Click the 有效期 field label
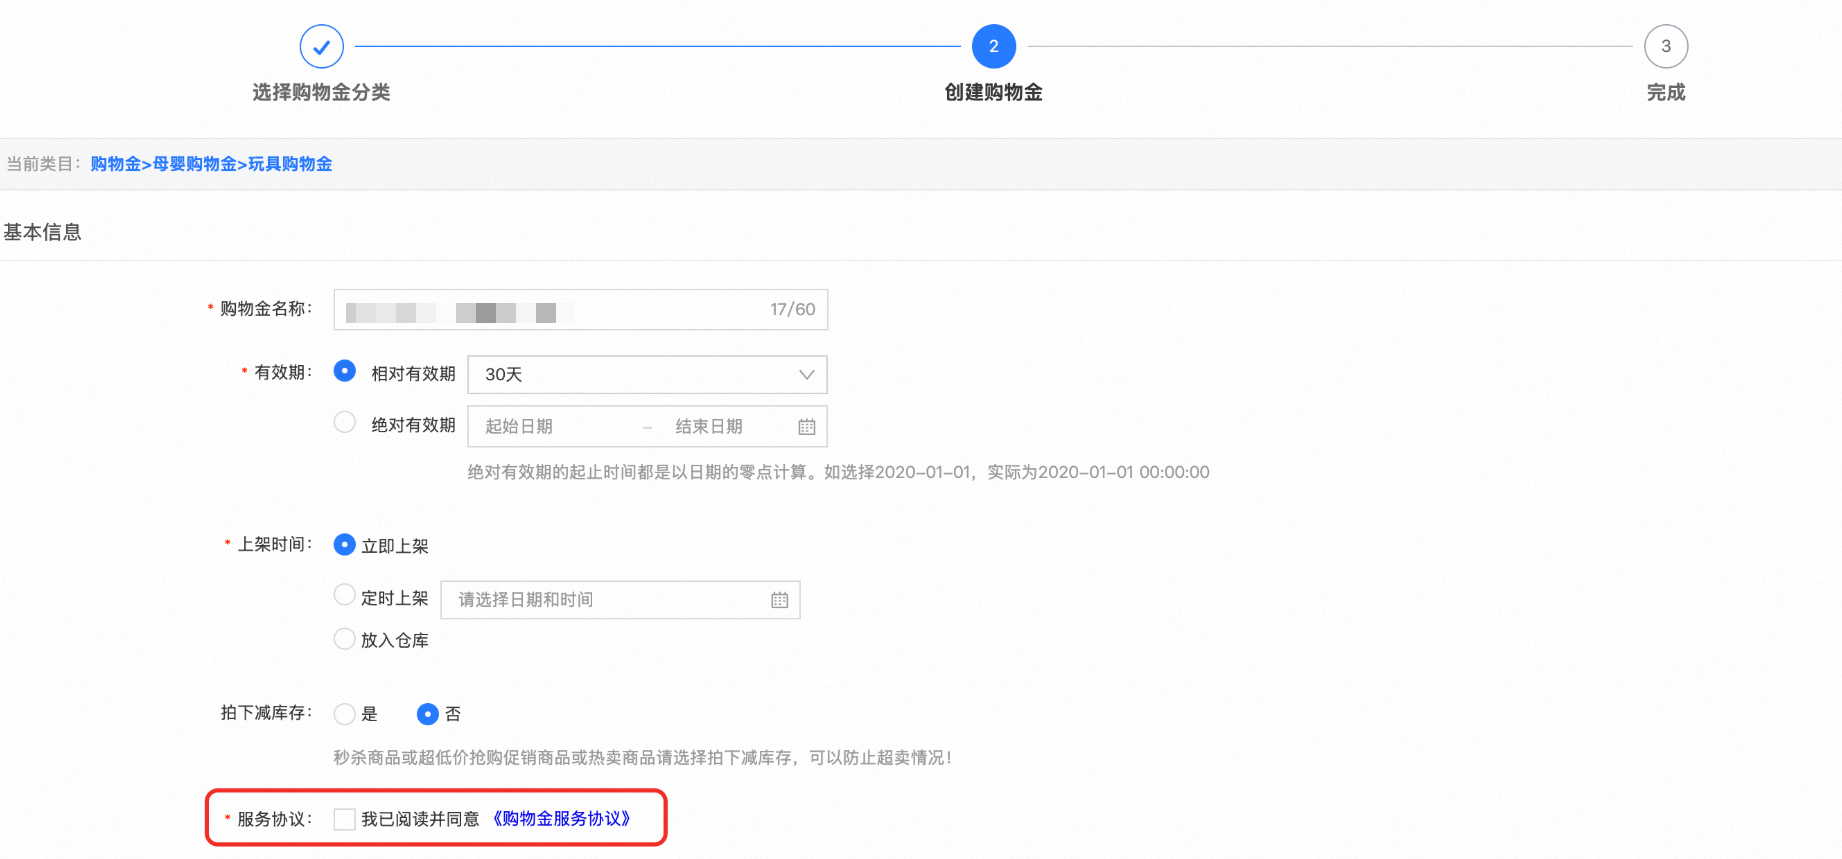1842x859 pixels. (283, 372)
